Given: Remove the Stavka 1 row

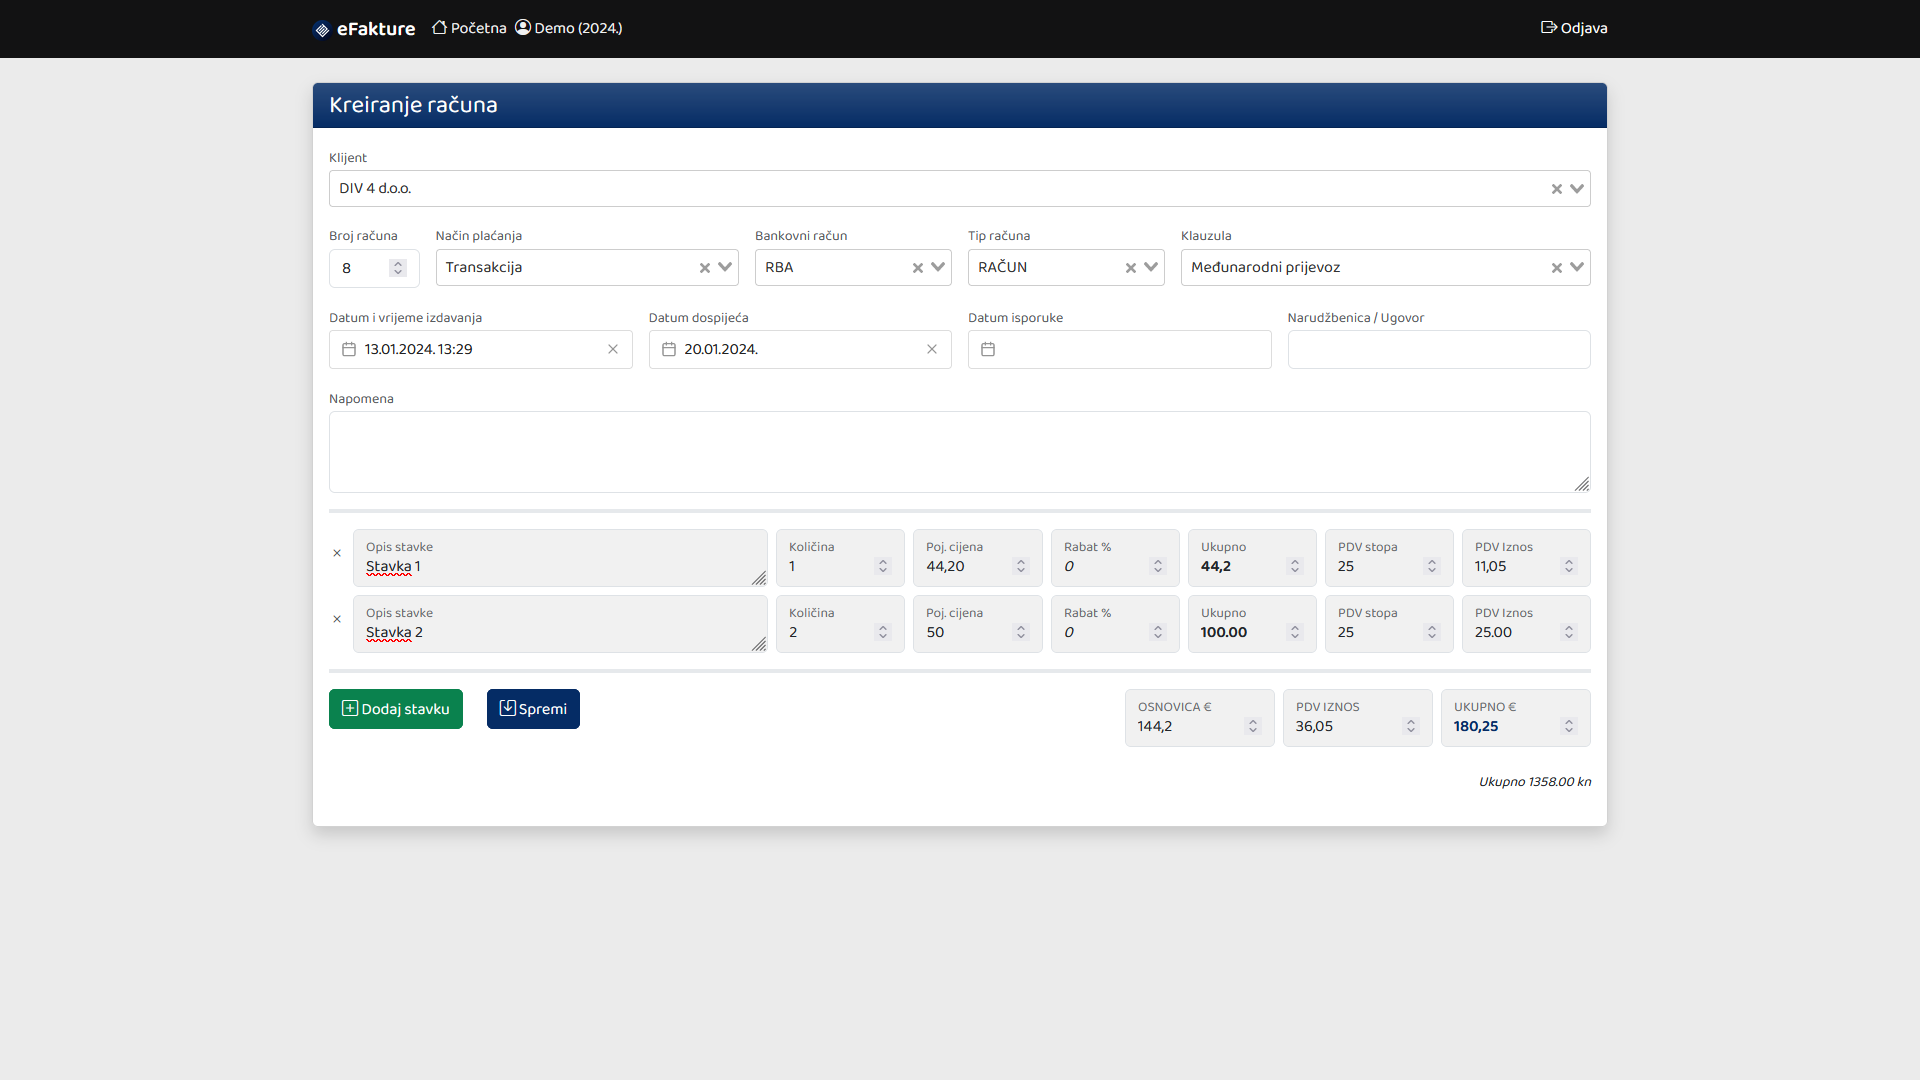Looking at the screenshot, I should pyautogui.click(x=337, y=553).
